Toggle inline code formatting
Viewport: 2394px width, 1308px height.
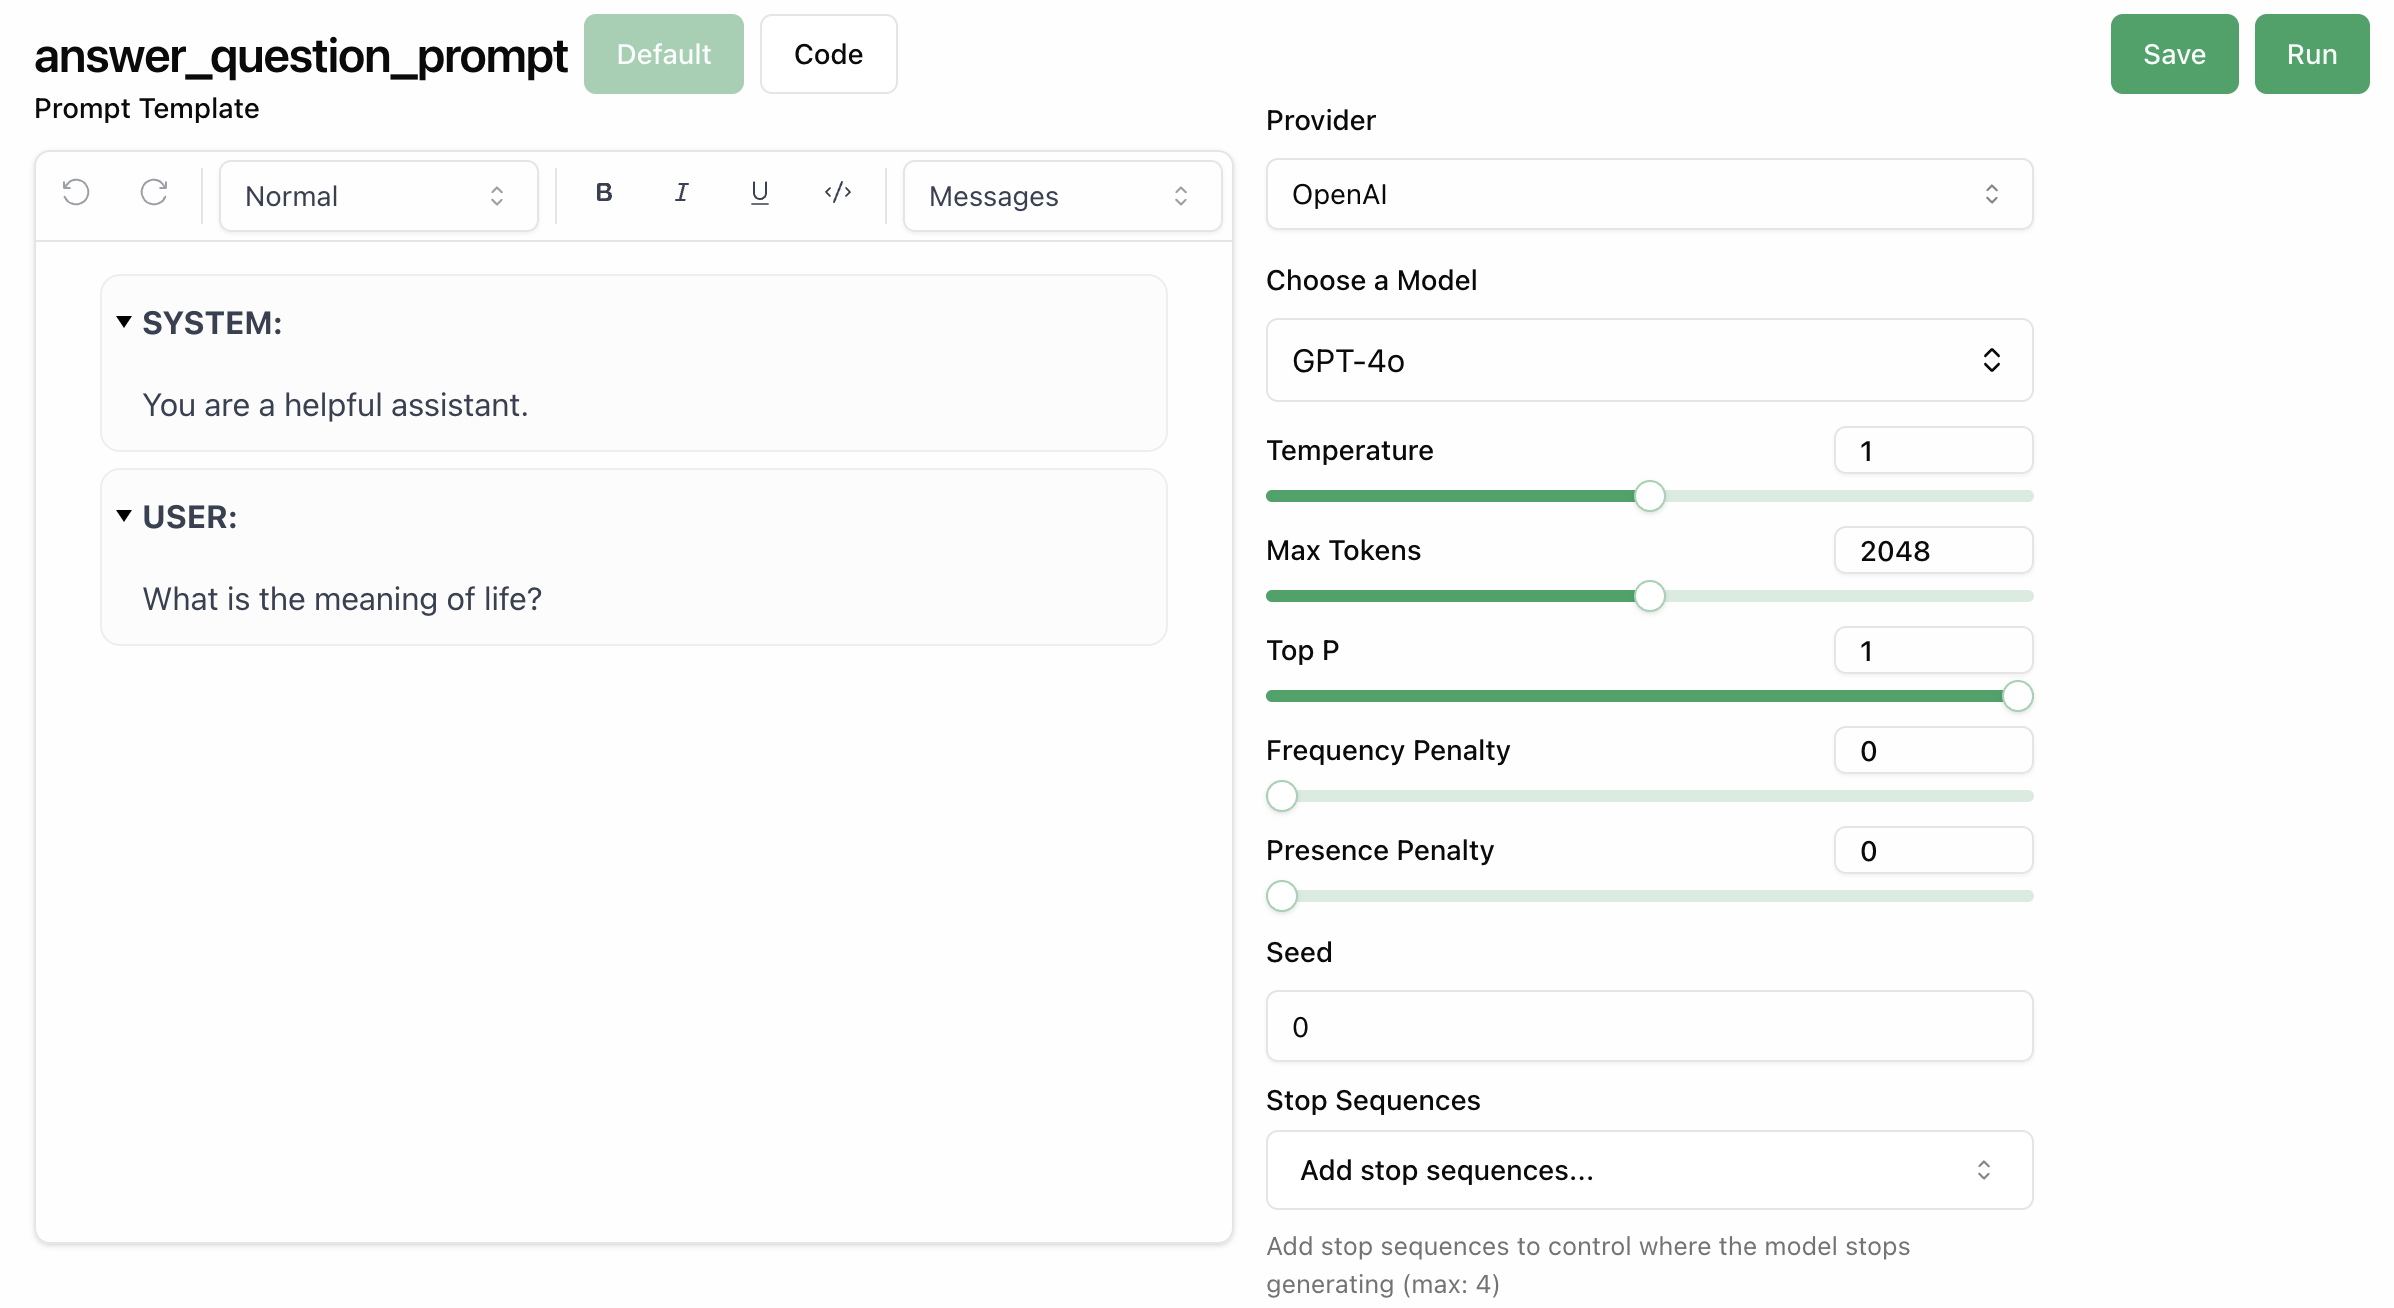[838, 193]
